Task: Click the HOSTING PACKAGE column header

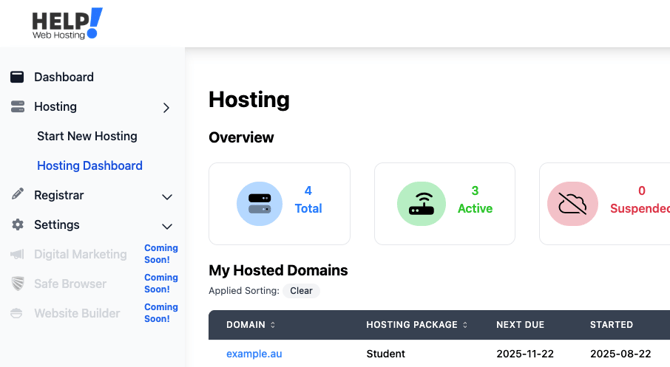Action: click(412, 325)
